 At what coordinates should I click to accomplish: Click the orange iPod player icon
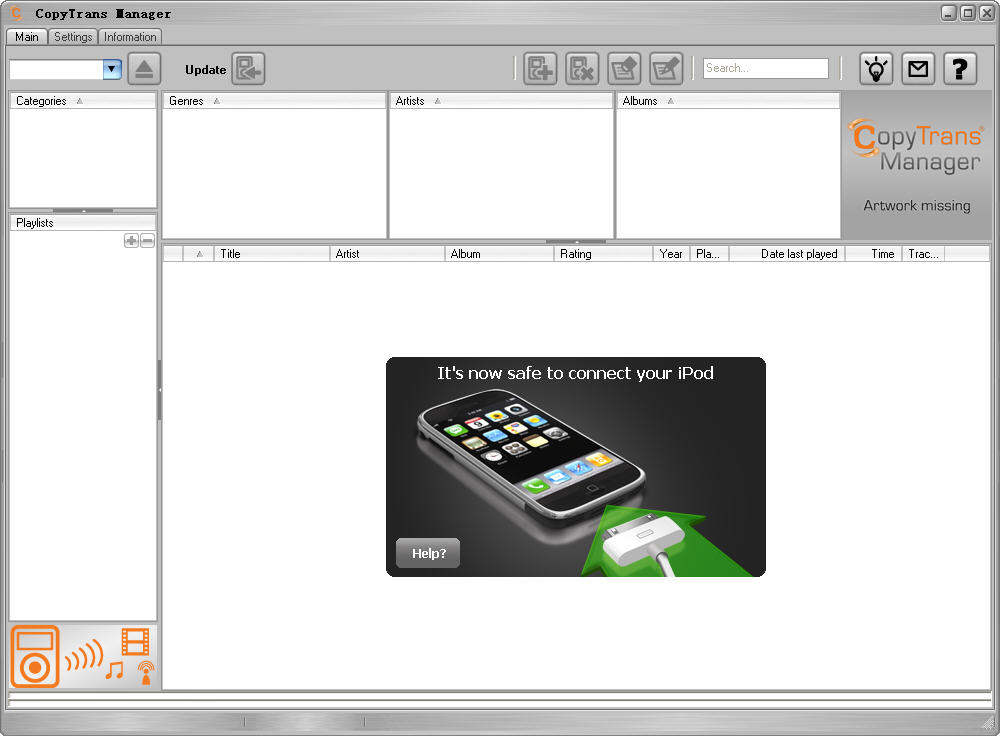pyautogui.click(x=35, y=656)
